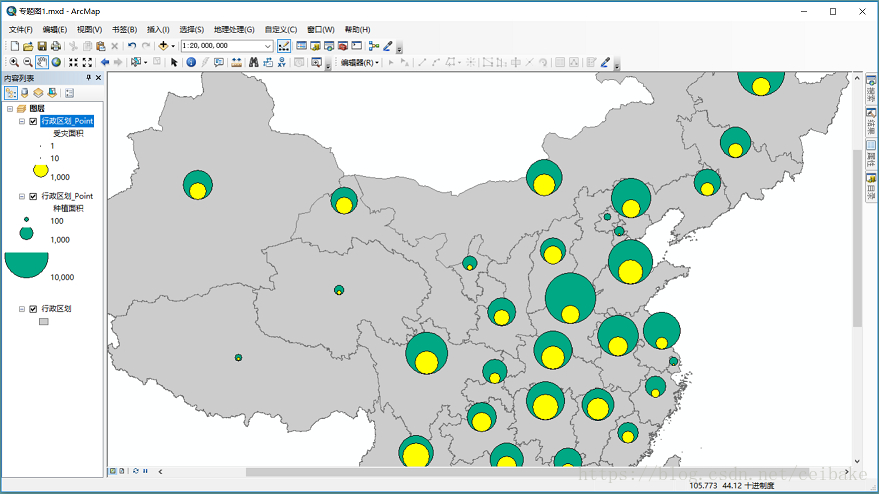Uncheck the 行政区划_Point layer with 种植面积

33,196
